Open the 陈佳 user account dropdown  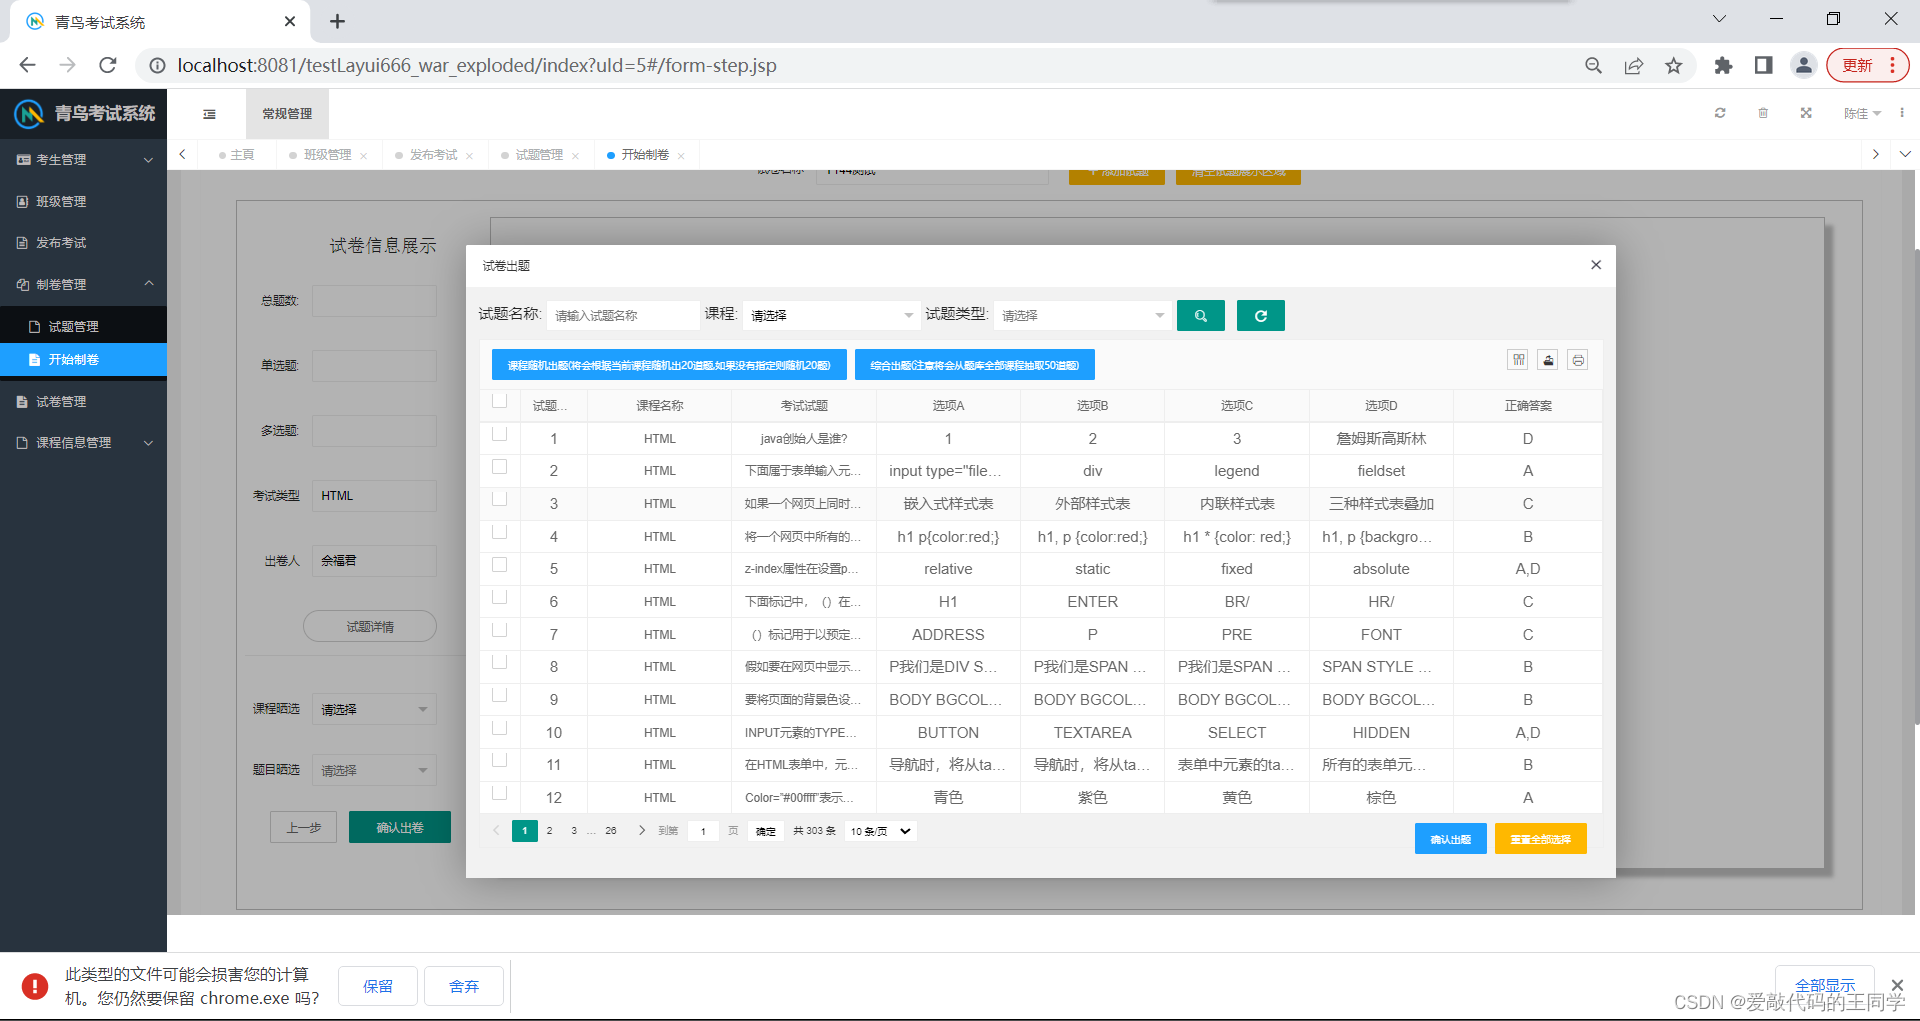1861,113
